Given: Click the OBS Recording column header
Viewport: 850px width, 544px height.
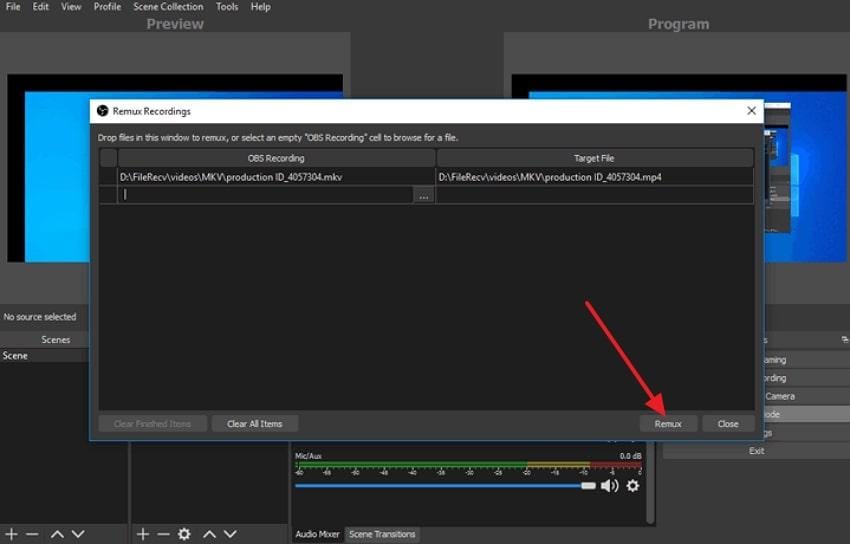Looking at the screenshot, I should [276, 158].
